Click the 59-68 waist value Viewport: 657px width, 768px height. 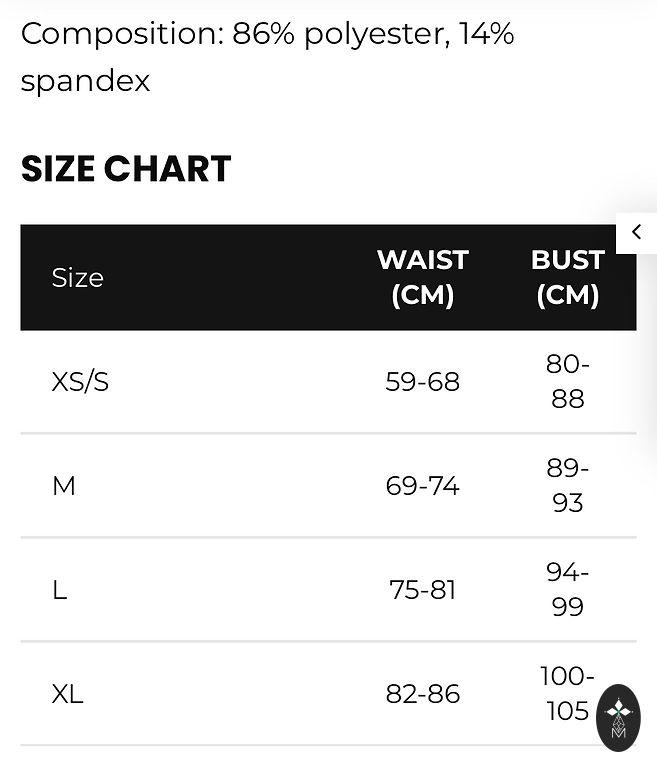point(422,382)
